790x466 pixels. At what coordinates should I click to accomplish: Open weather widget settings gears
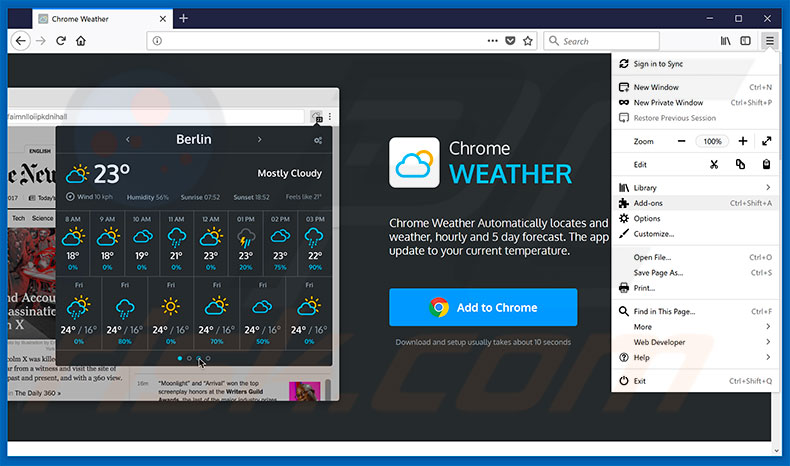pyautogui.click(x=318, y=140)
